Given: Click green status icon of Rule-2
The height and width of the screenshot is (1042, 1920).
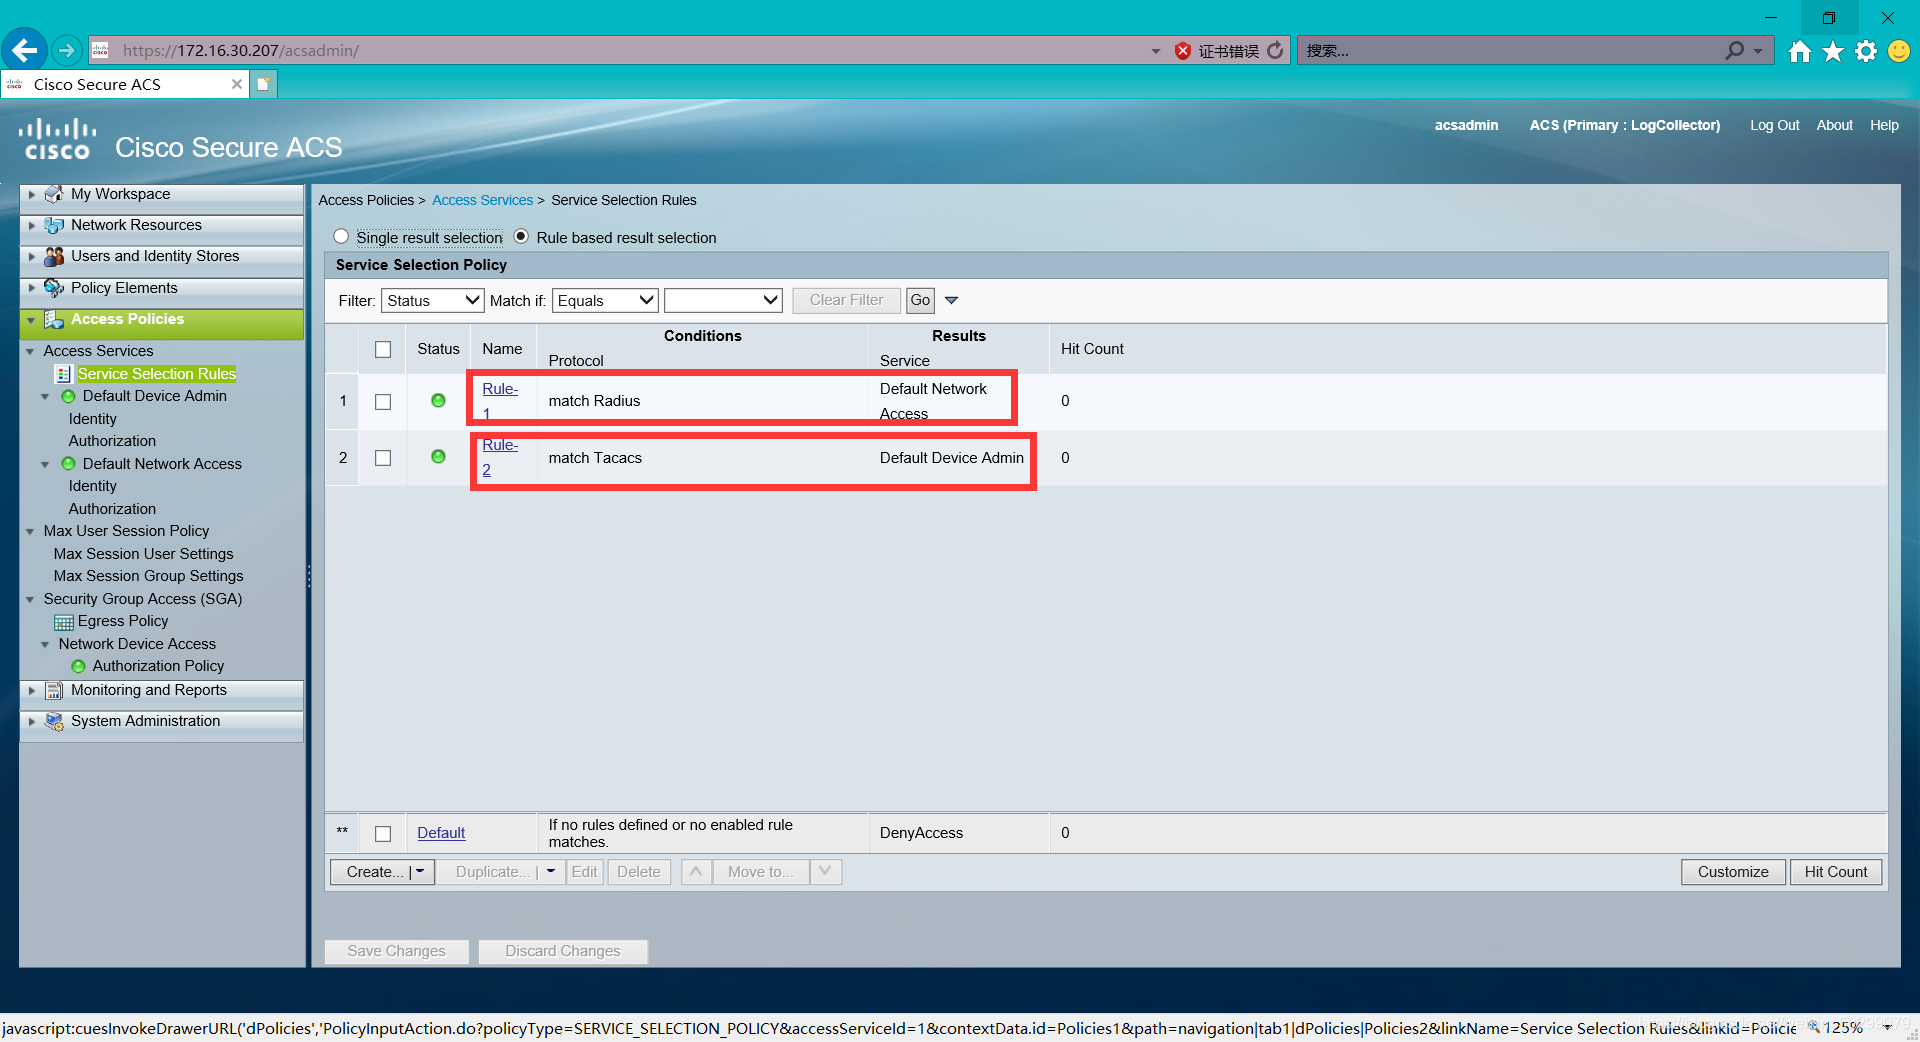Looking at the screenshot, I should [438, 456].
